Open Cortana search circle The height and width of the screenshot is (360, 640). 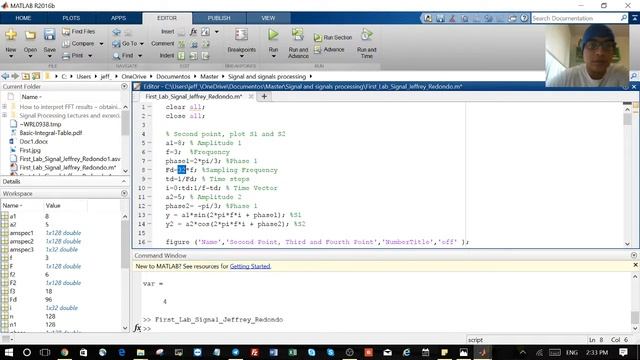pos(27,352)
